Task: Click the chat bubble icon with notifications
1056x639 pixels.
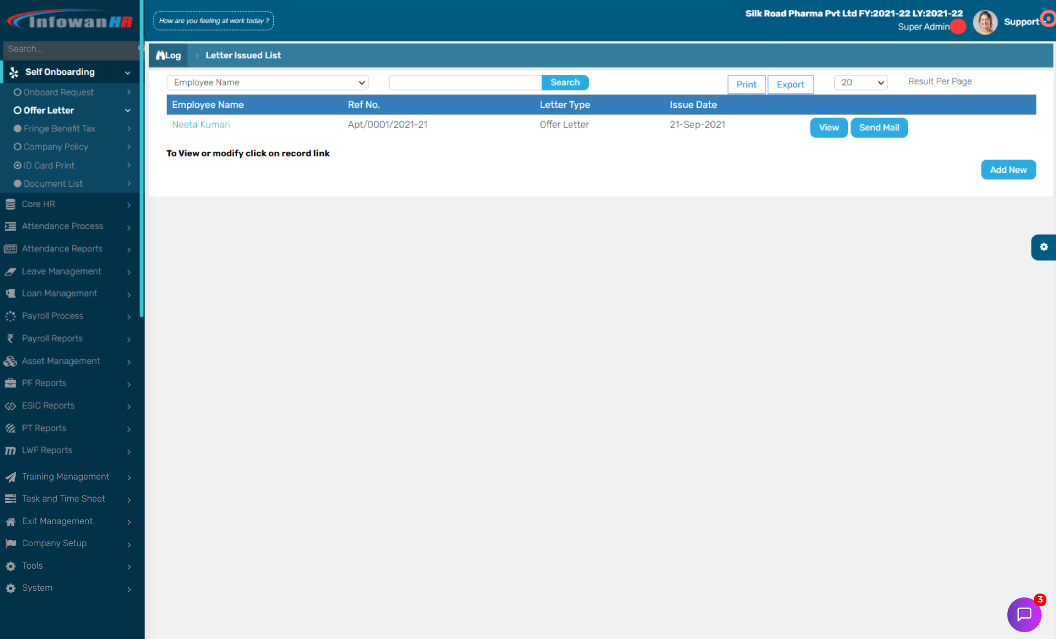Action: [x=1023, y=614]
